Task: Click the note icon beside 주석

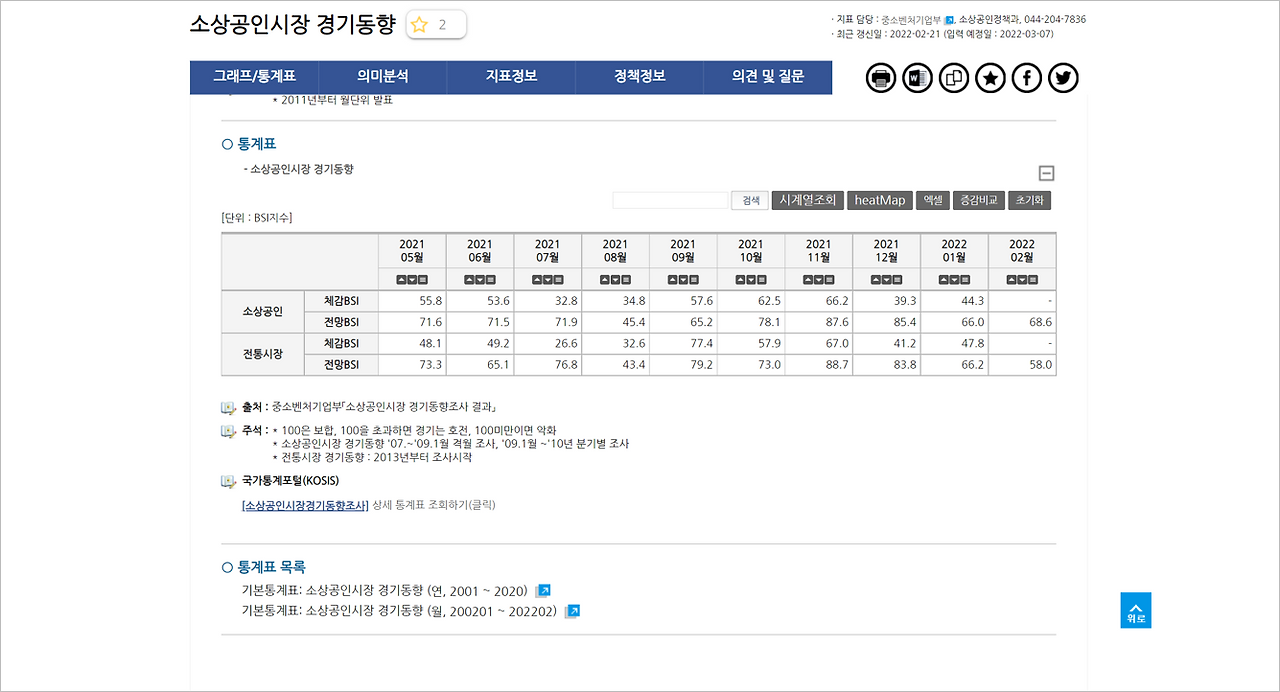Action: [228, 431]
